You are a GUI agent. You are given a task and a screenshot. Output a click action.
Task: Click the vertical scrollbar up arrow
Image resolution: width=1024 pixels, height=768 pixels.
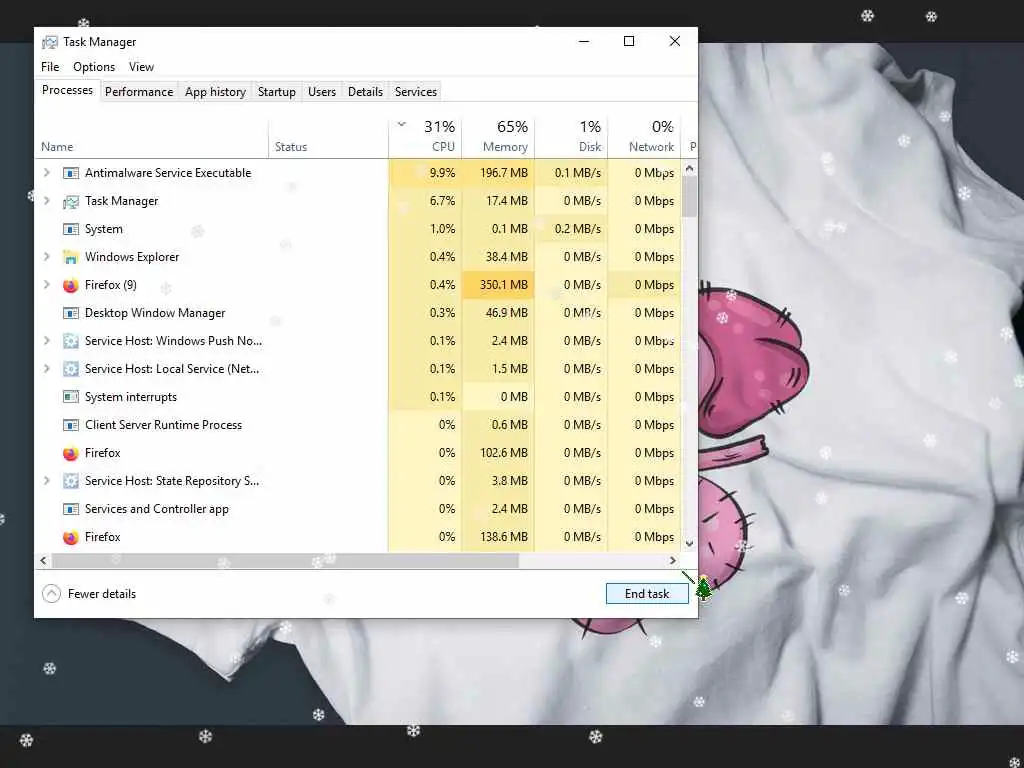[690, 168]
